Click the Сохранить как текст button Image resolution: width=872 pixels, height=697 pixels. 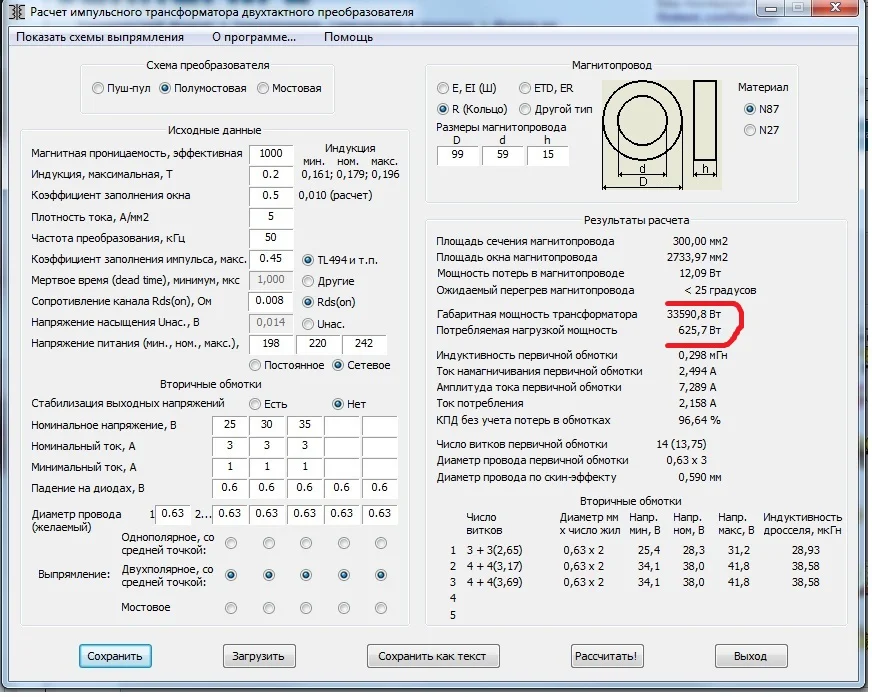432,656
